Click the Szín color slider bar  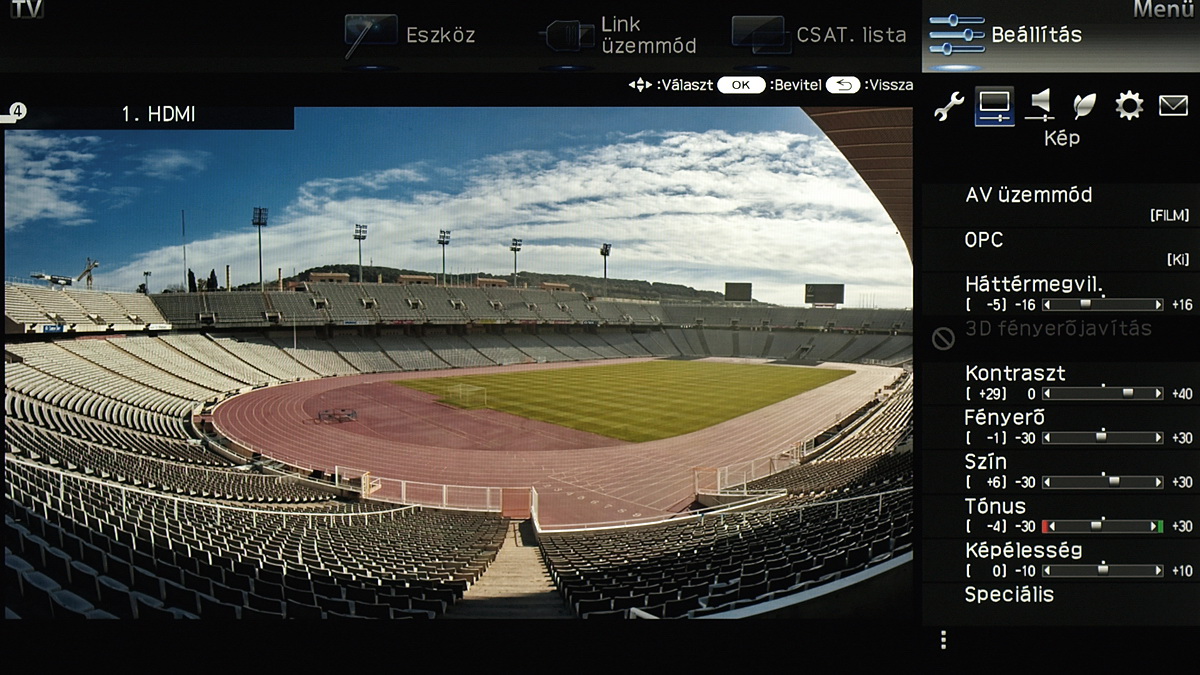(1103, 481)
